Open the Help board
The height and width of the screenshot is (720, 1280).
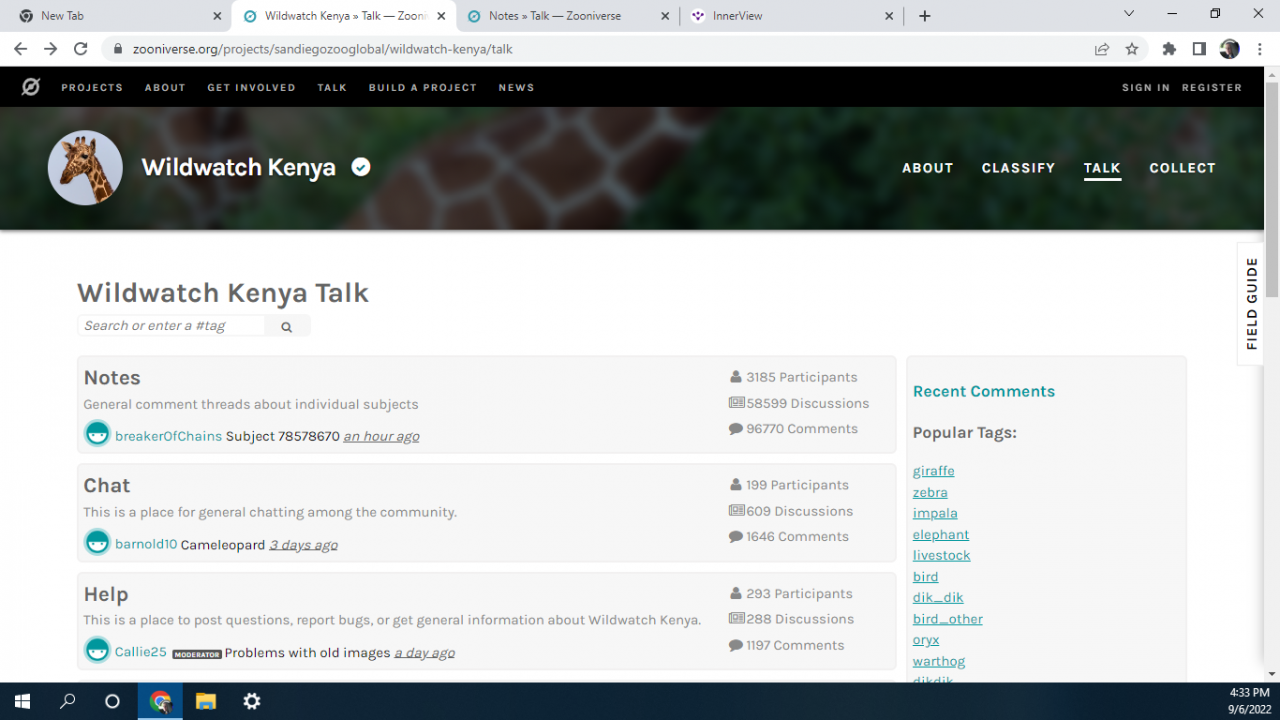[x=106, y=595]
